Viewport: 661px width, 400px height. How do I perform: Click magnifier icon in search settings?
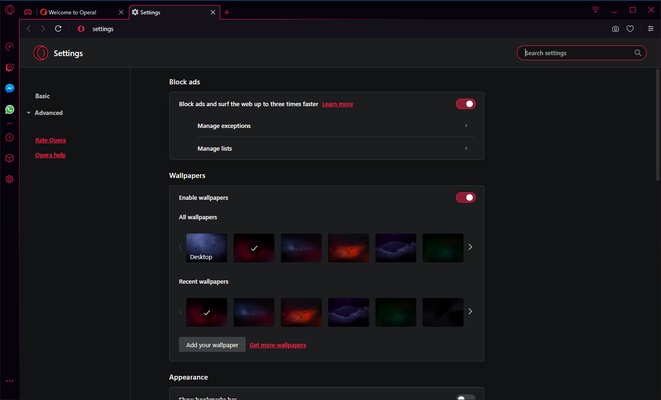pyautogui.click(x=638, y=53)
